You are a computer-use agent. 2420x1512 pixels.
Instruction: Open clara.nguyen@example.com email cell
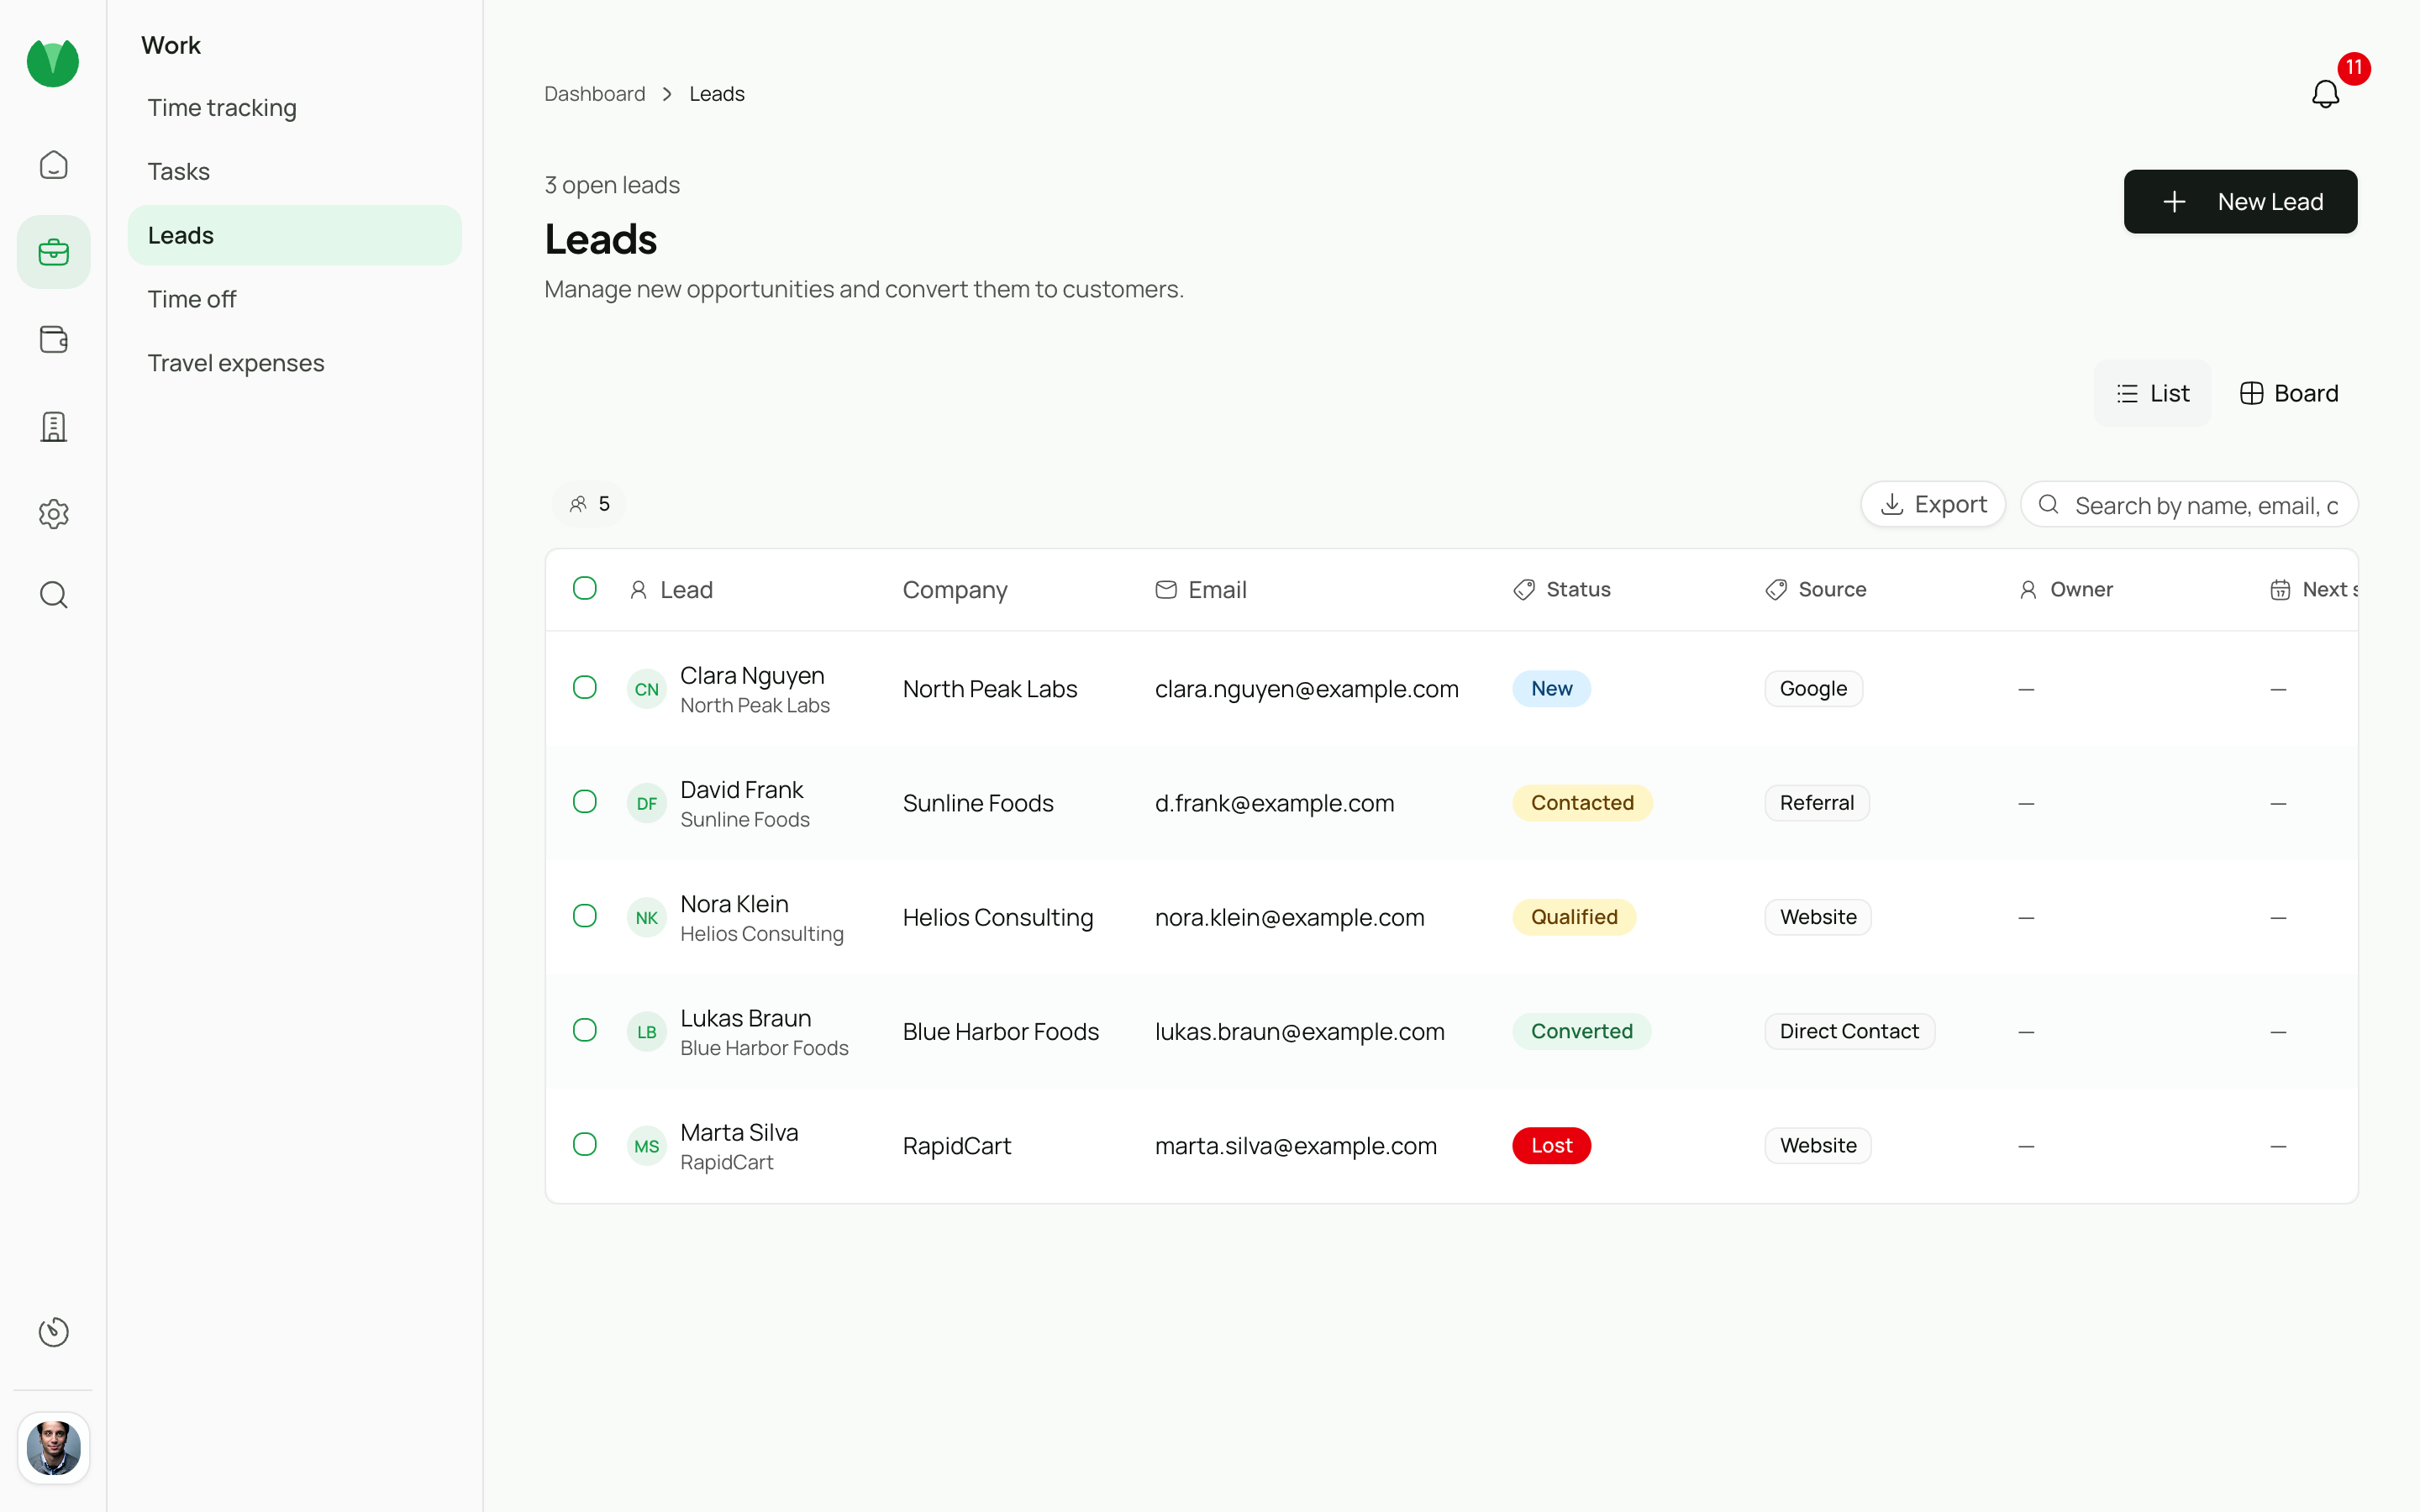click(1306, 689)
